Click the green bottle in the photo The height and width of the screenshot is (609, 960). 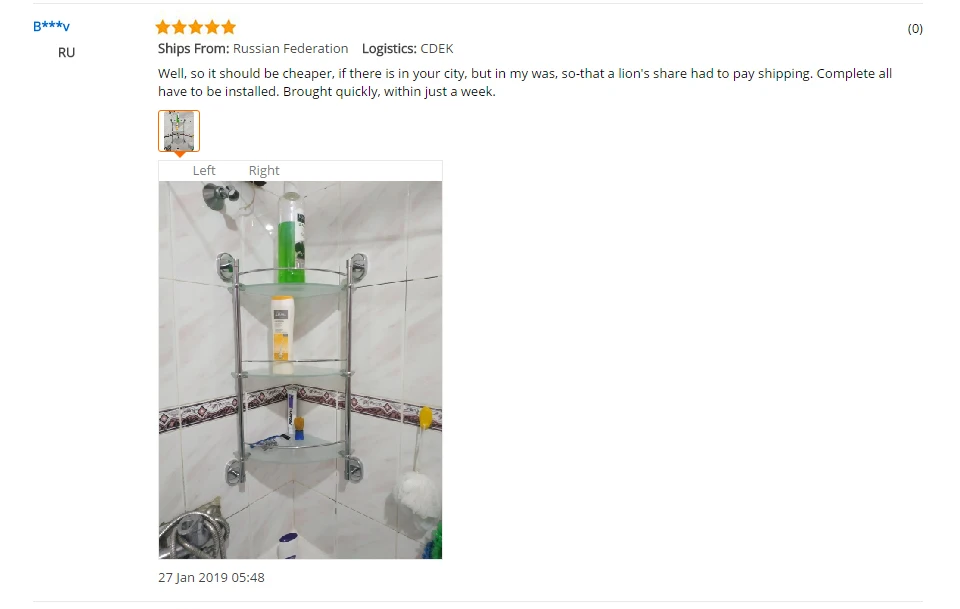point(291,238)
